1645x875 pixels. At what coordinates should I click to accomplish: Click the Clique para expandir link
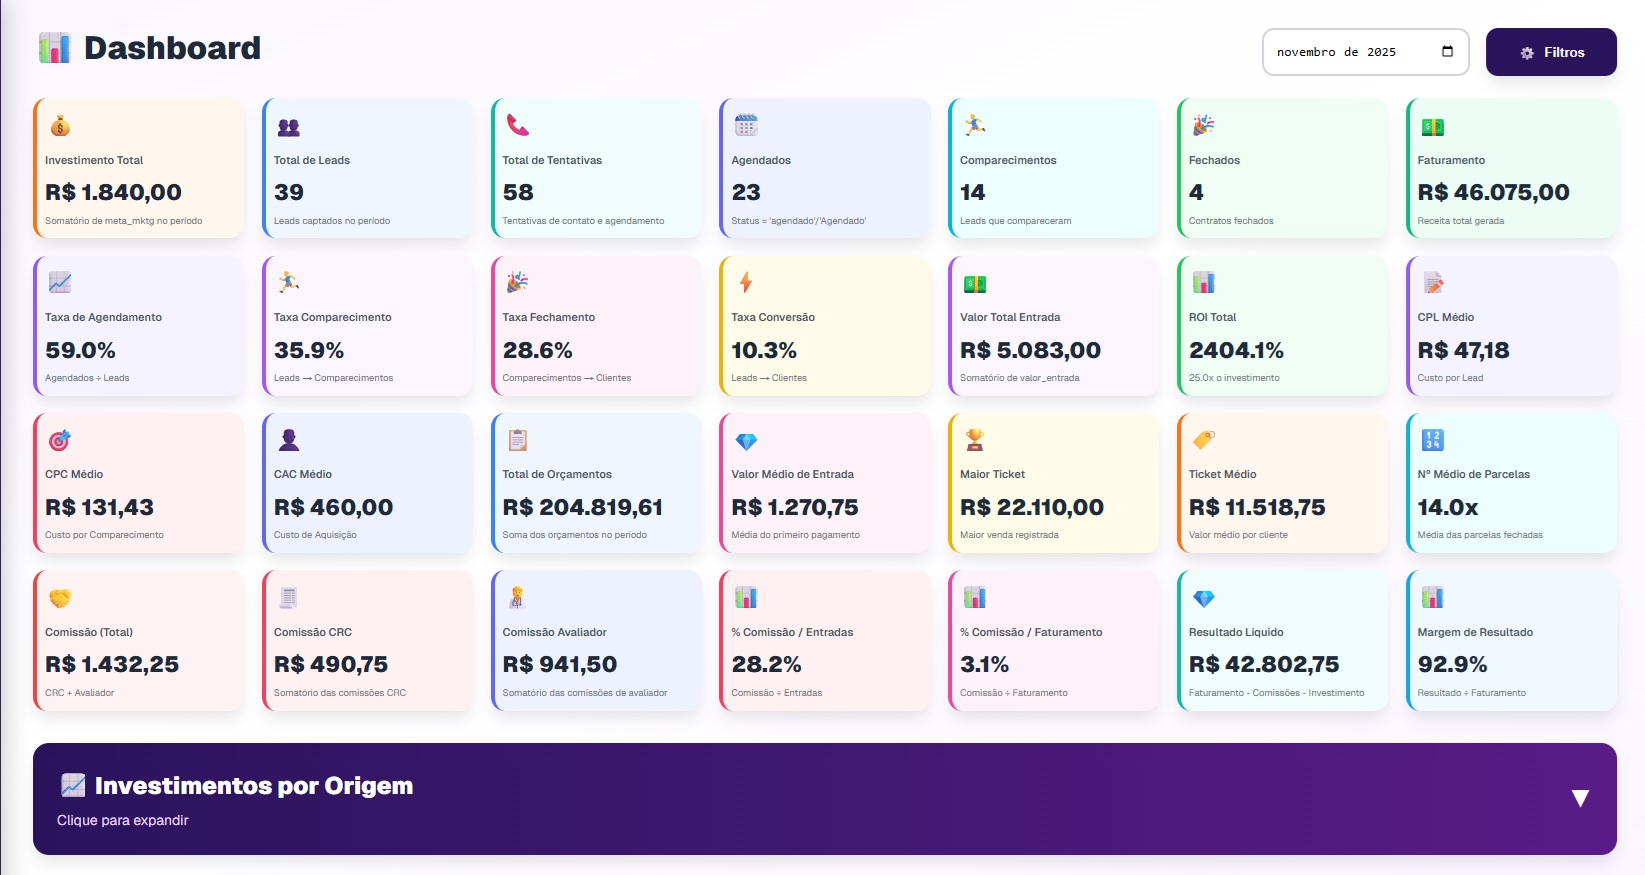(x=123, y=820)
